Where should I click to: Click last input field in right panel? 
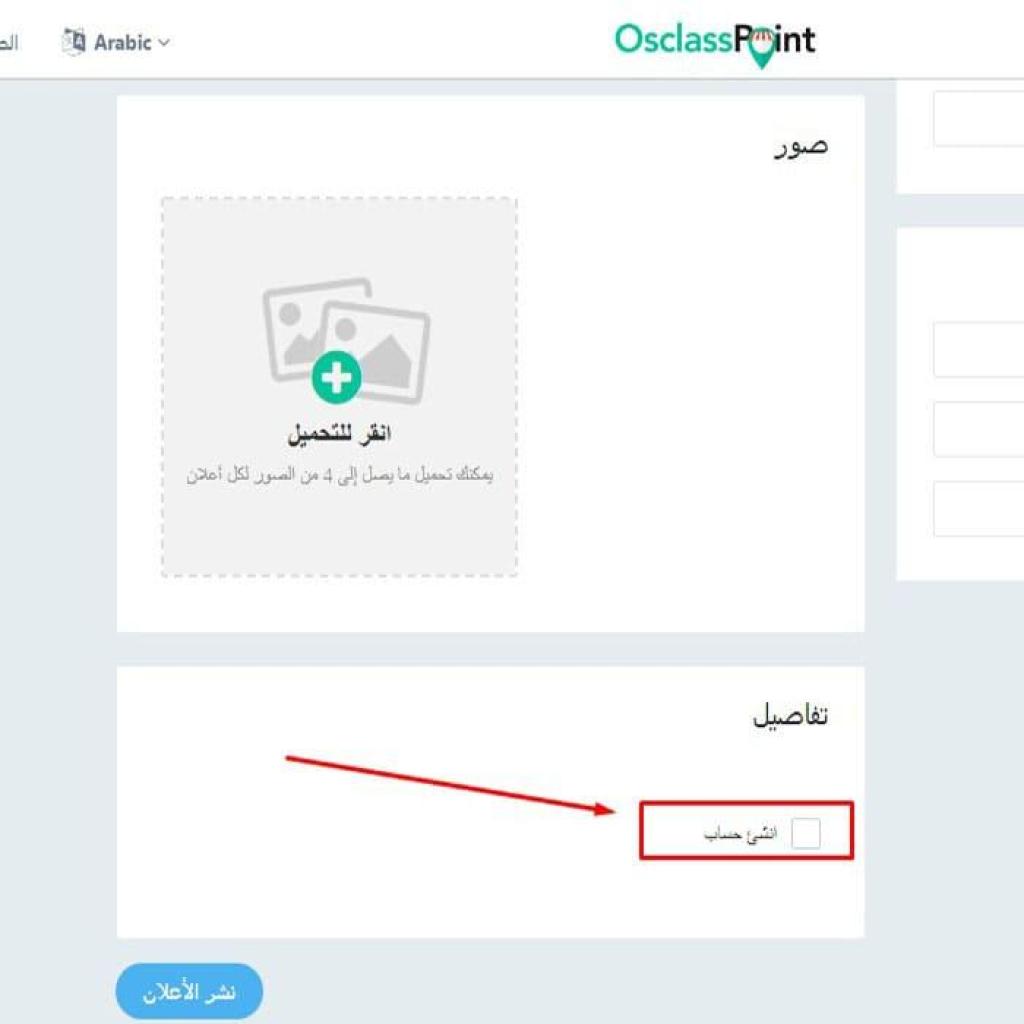click(x=978, y=509)
